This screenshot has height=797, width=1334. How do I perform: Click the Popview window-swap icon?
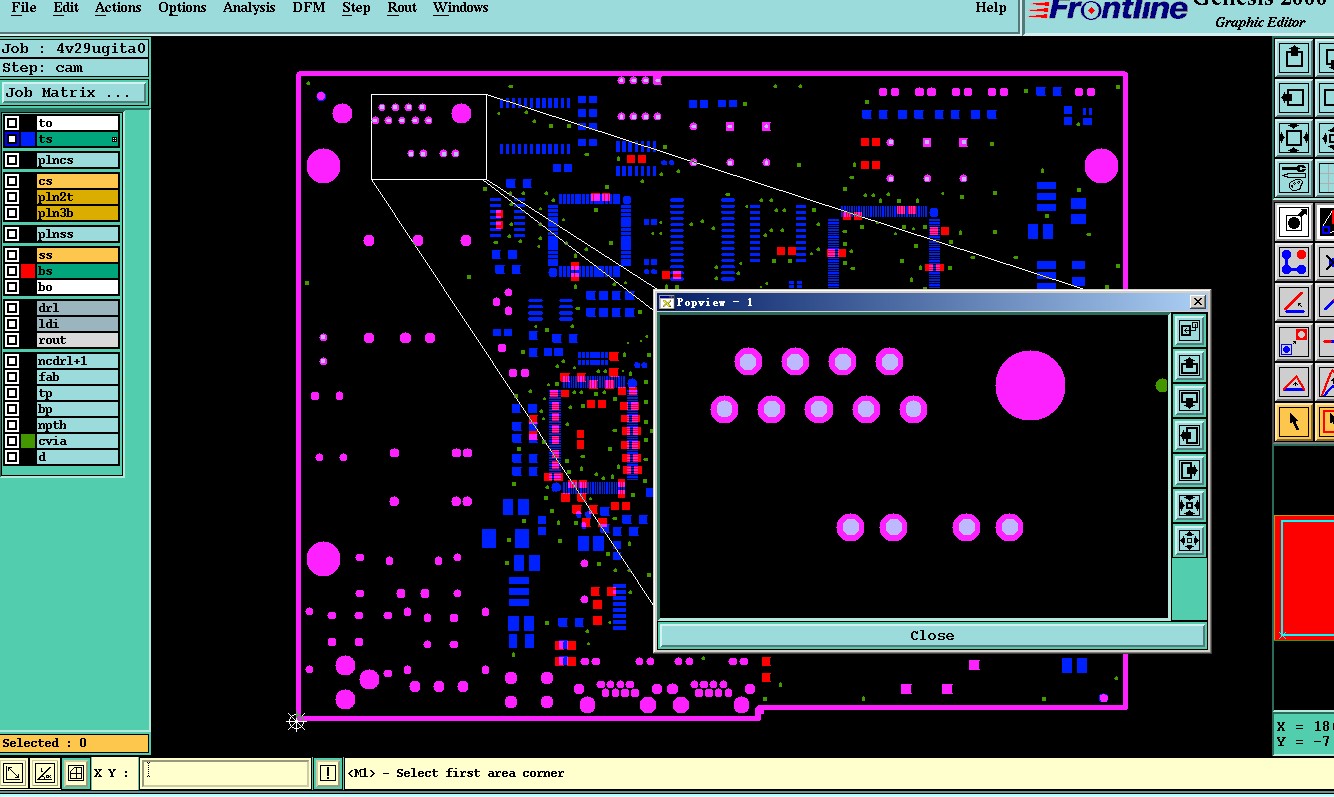pyautogui.click(x=1189, y=330)
